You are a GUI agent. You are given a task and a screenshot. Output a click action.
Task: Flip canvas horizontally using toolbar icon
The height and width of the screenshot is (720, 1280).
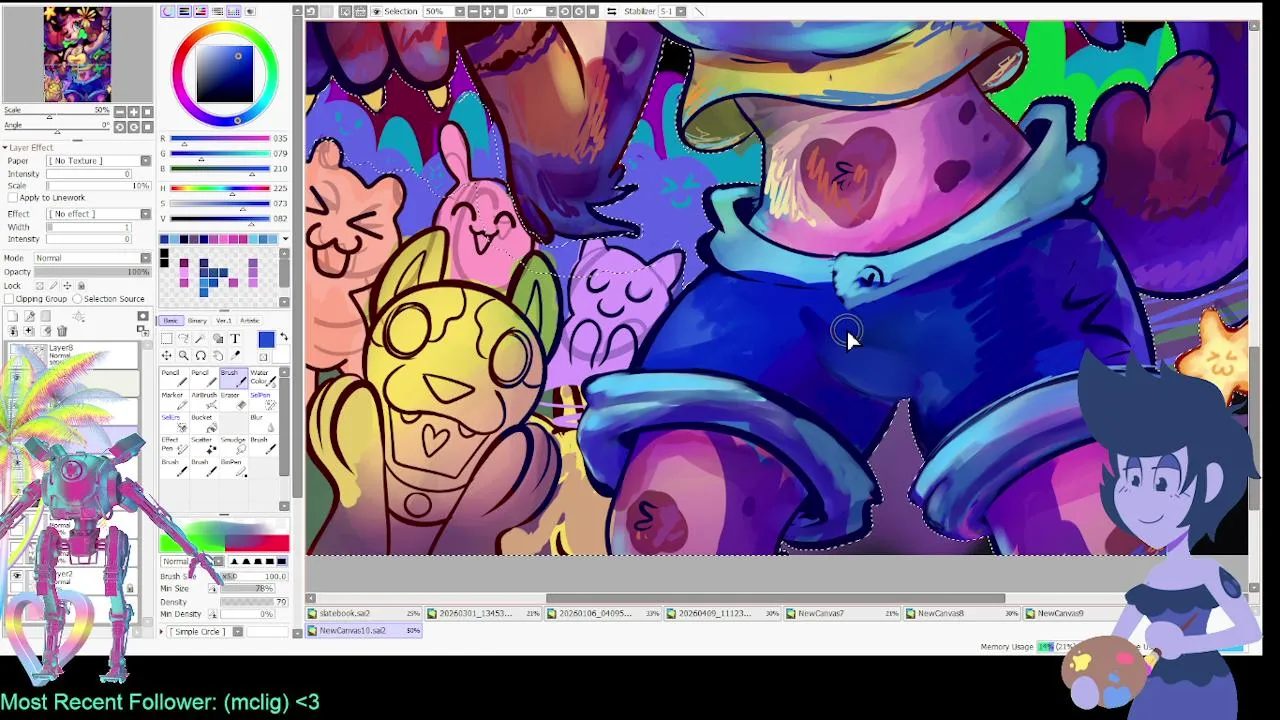(611, 11)
